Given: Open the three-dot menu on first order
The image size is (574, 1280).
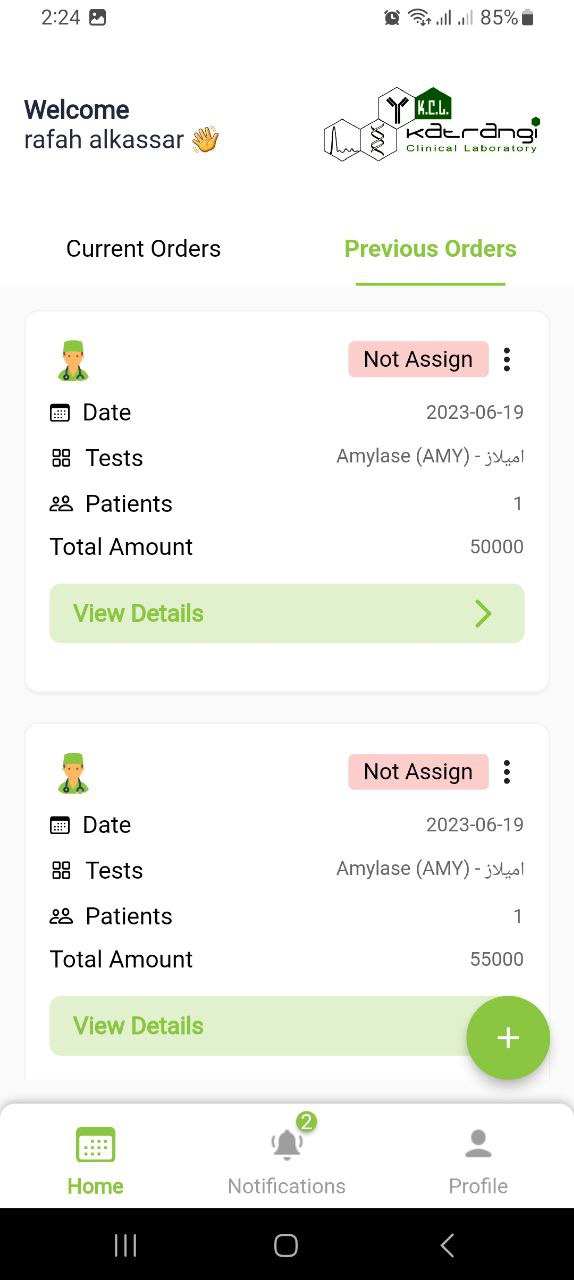Looking at the screenshot, I should click(507, 359).
